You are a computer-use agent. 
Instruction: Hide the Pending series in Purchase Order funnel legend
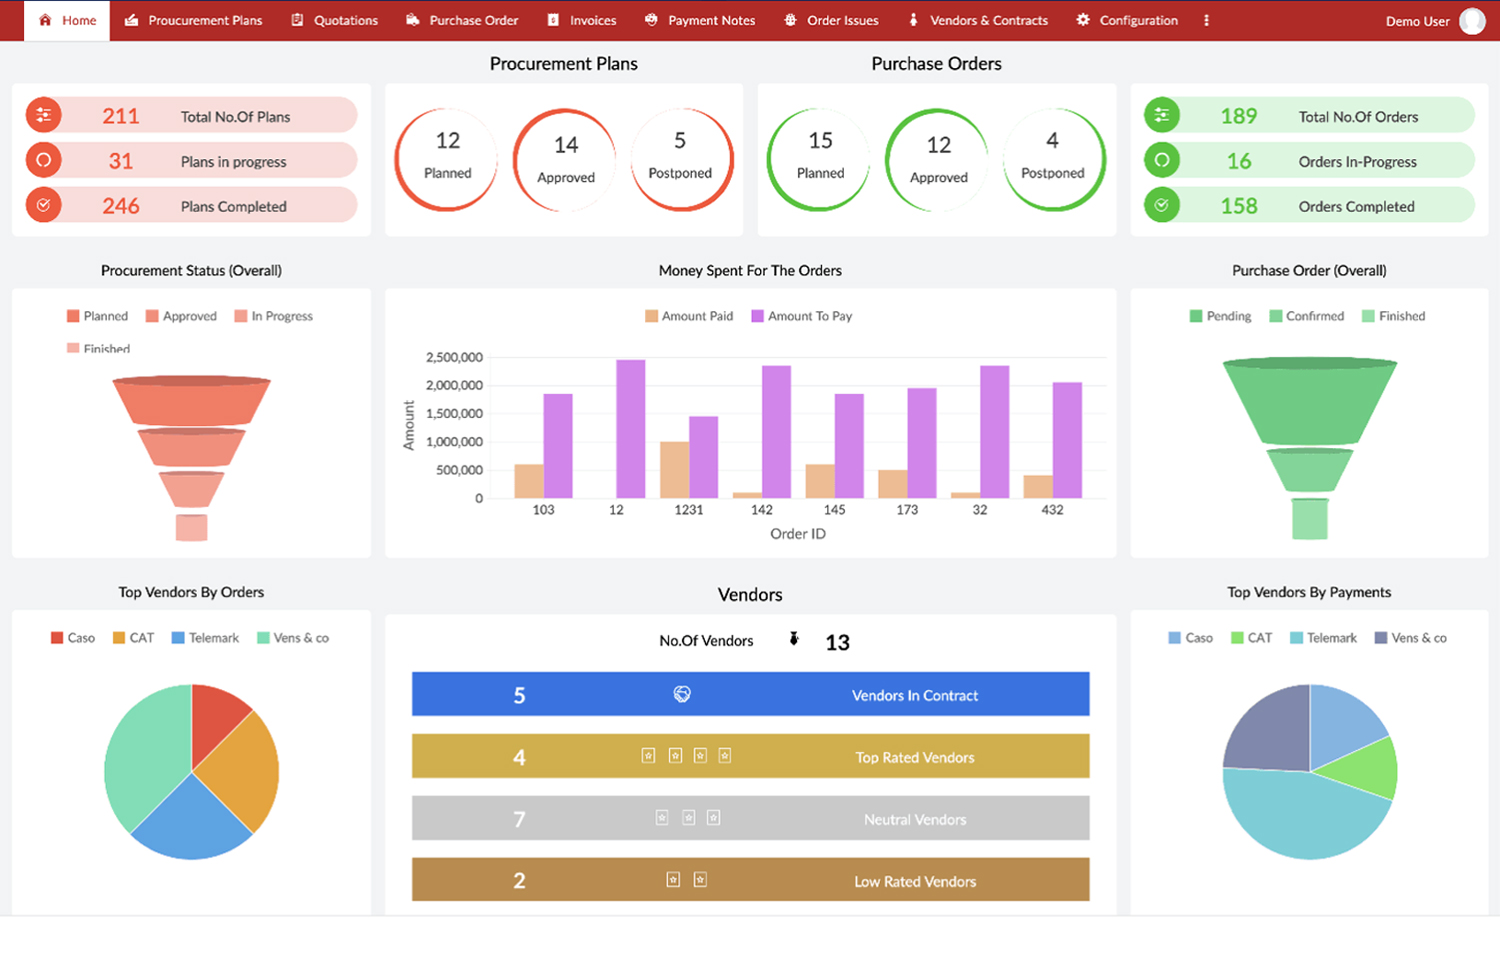1221,316
